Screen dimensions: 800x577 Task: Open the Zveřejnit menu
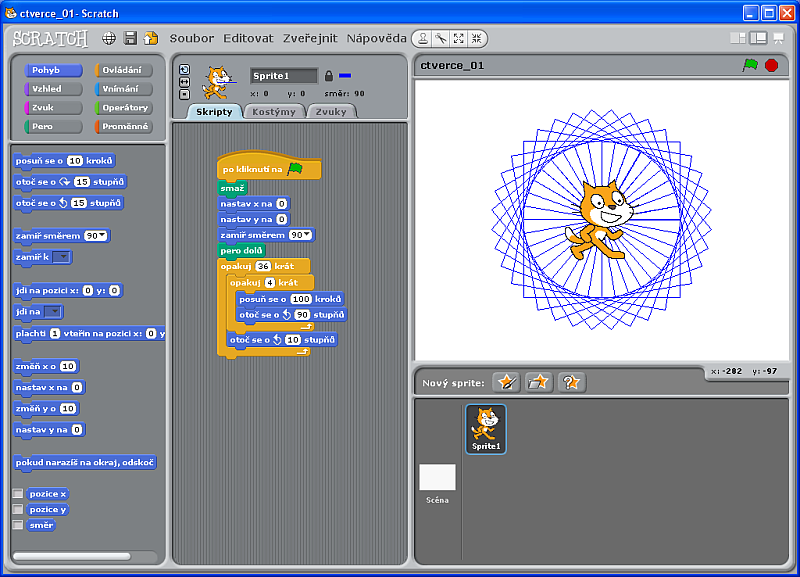(x=310, y=38)
